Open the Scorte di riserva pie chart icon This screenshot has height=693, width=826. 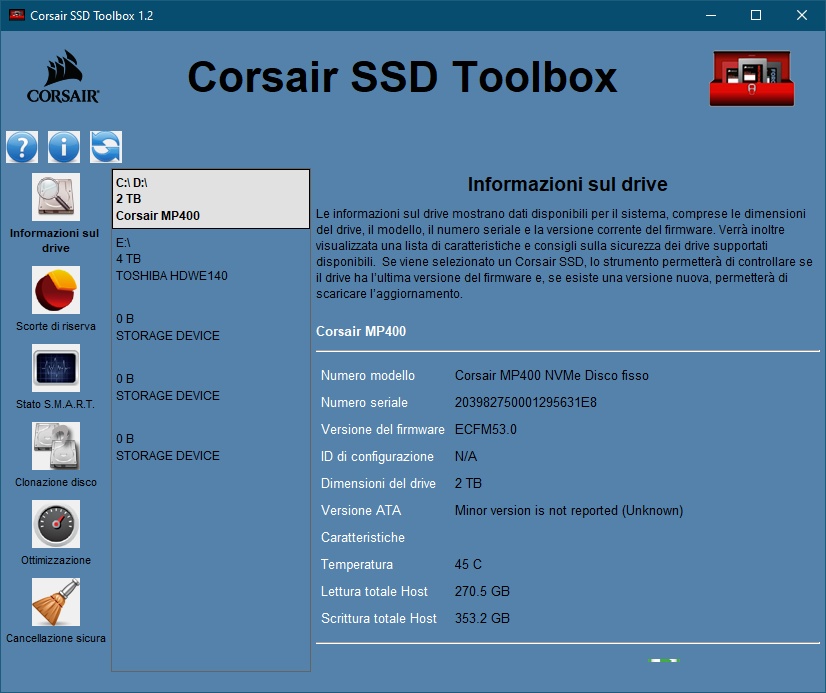point(56,290)
